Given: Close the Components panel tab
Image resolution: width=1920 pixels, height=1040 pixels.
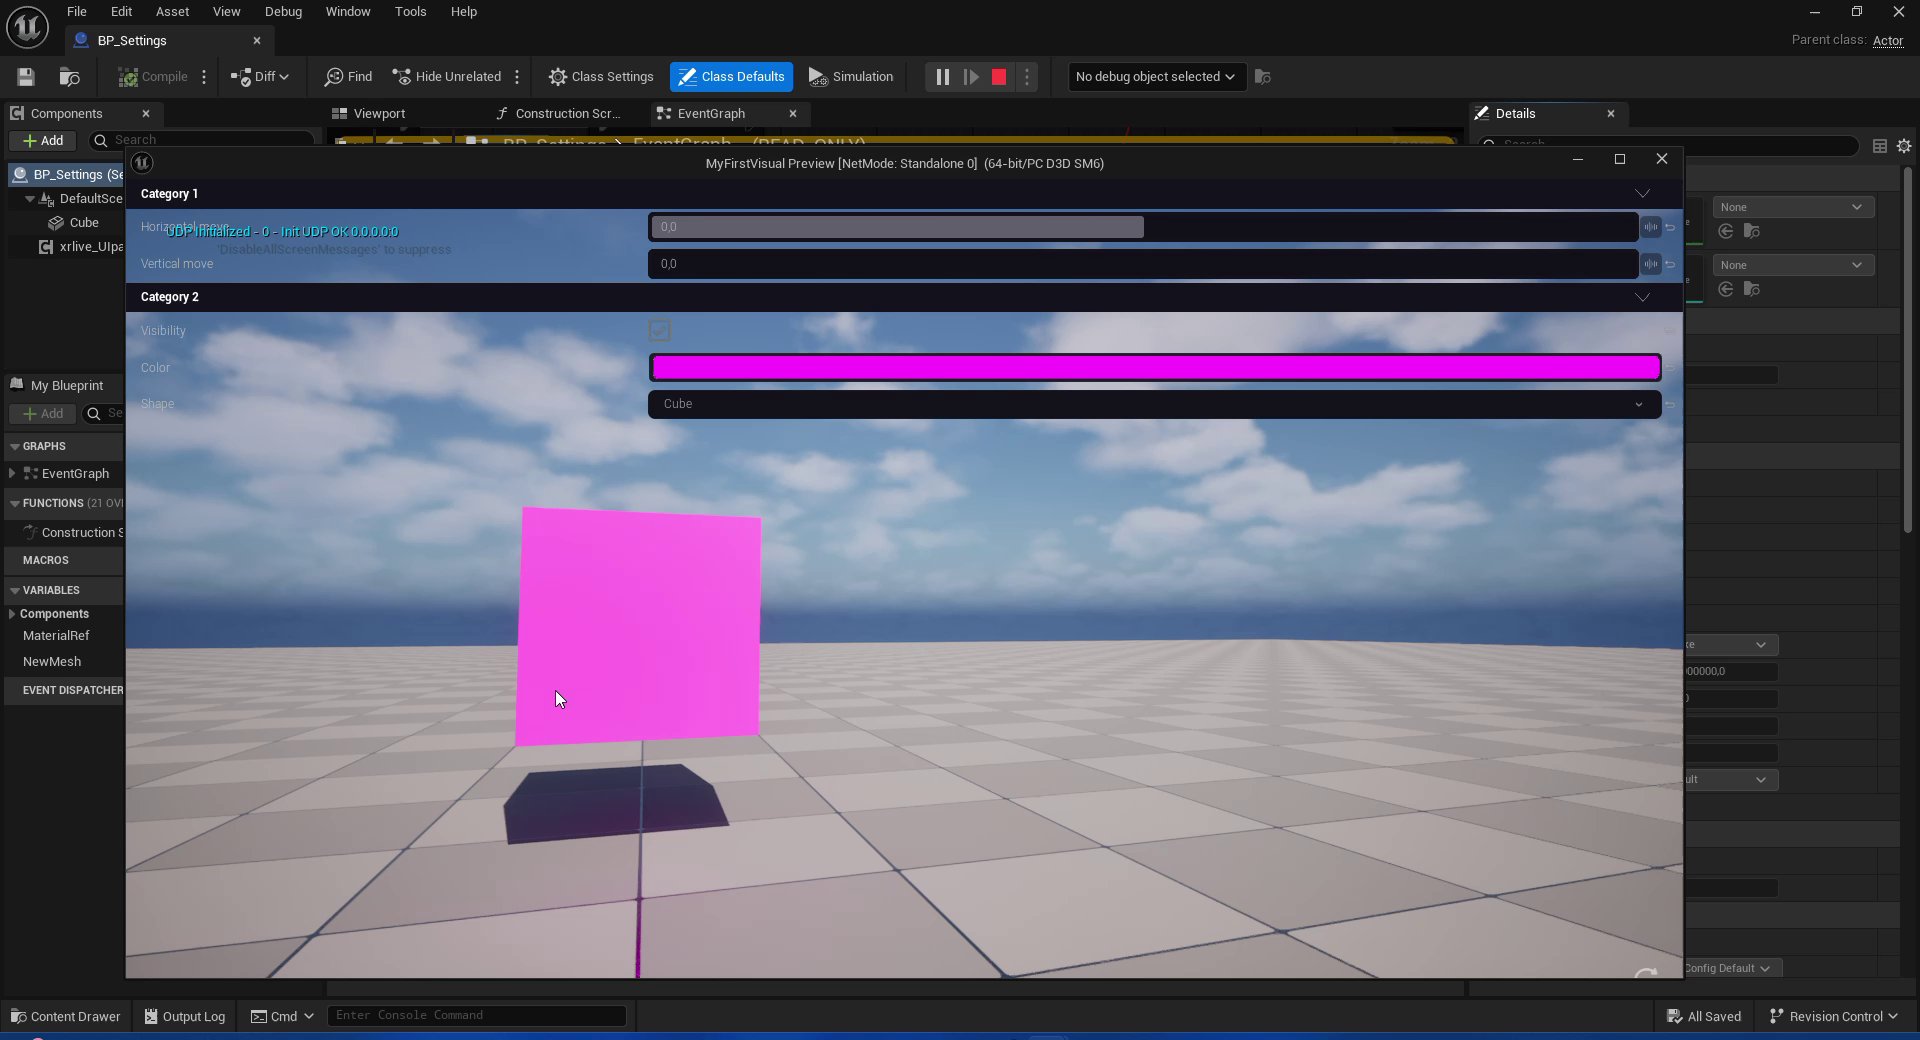Looking at the screenshot, I should (x=146, y=114).
